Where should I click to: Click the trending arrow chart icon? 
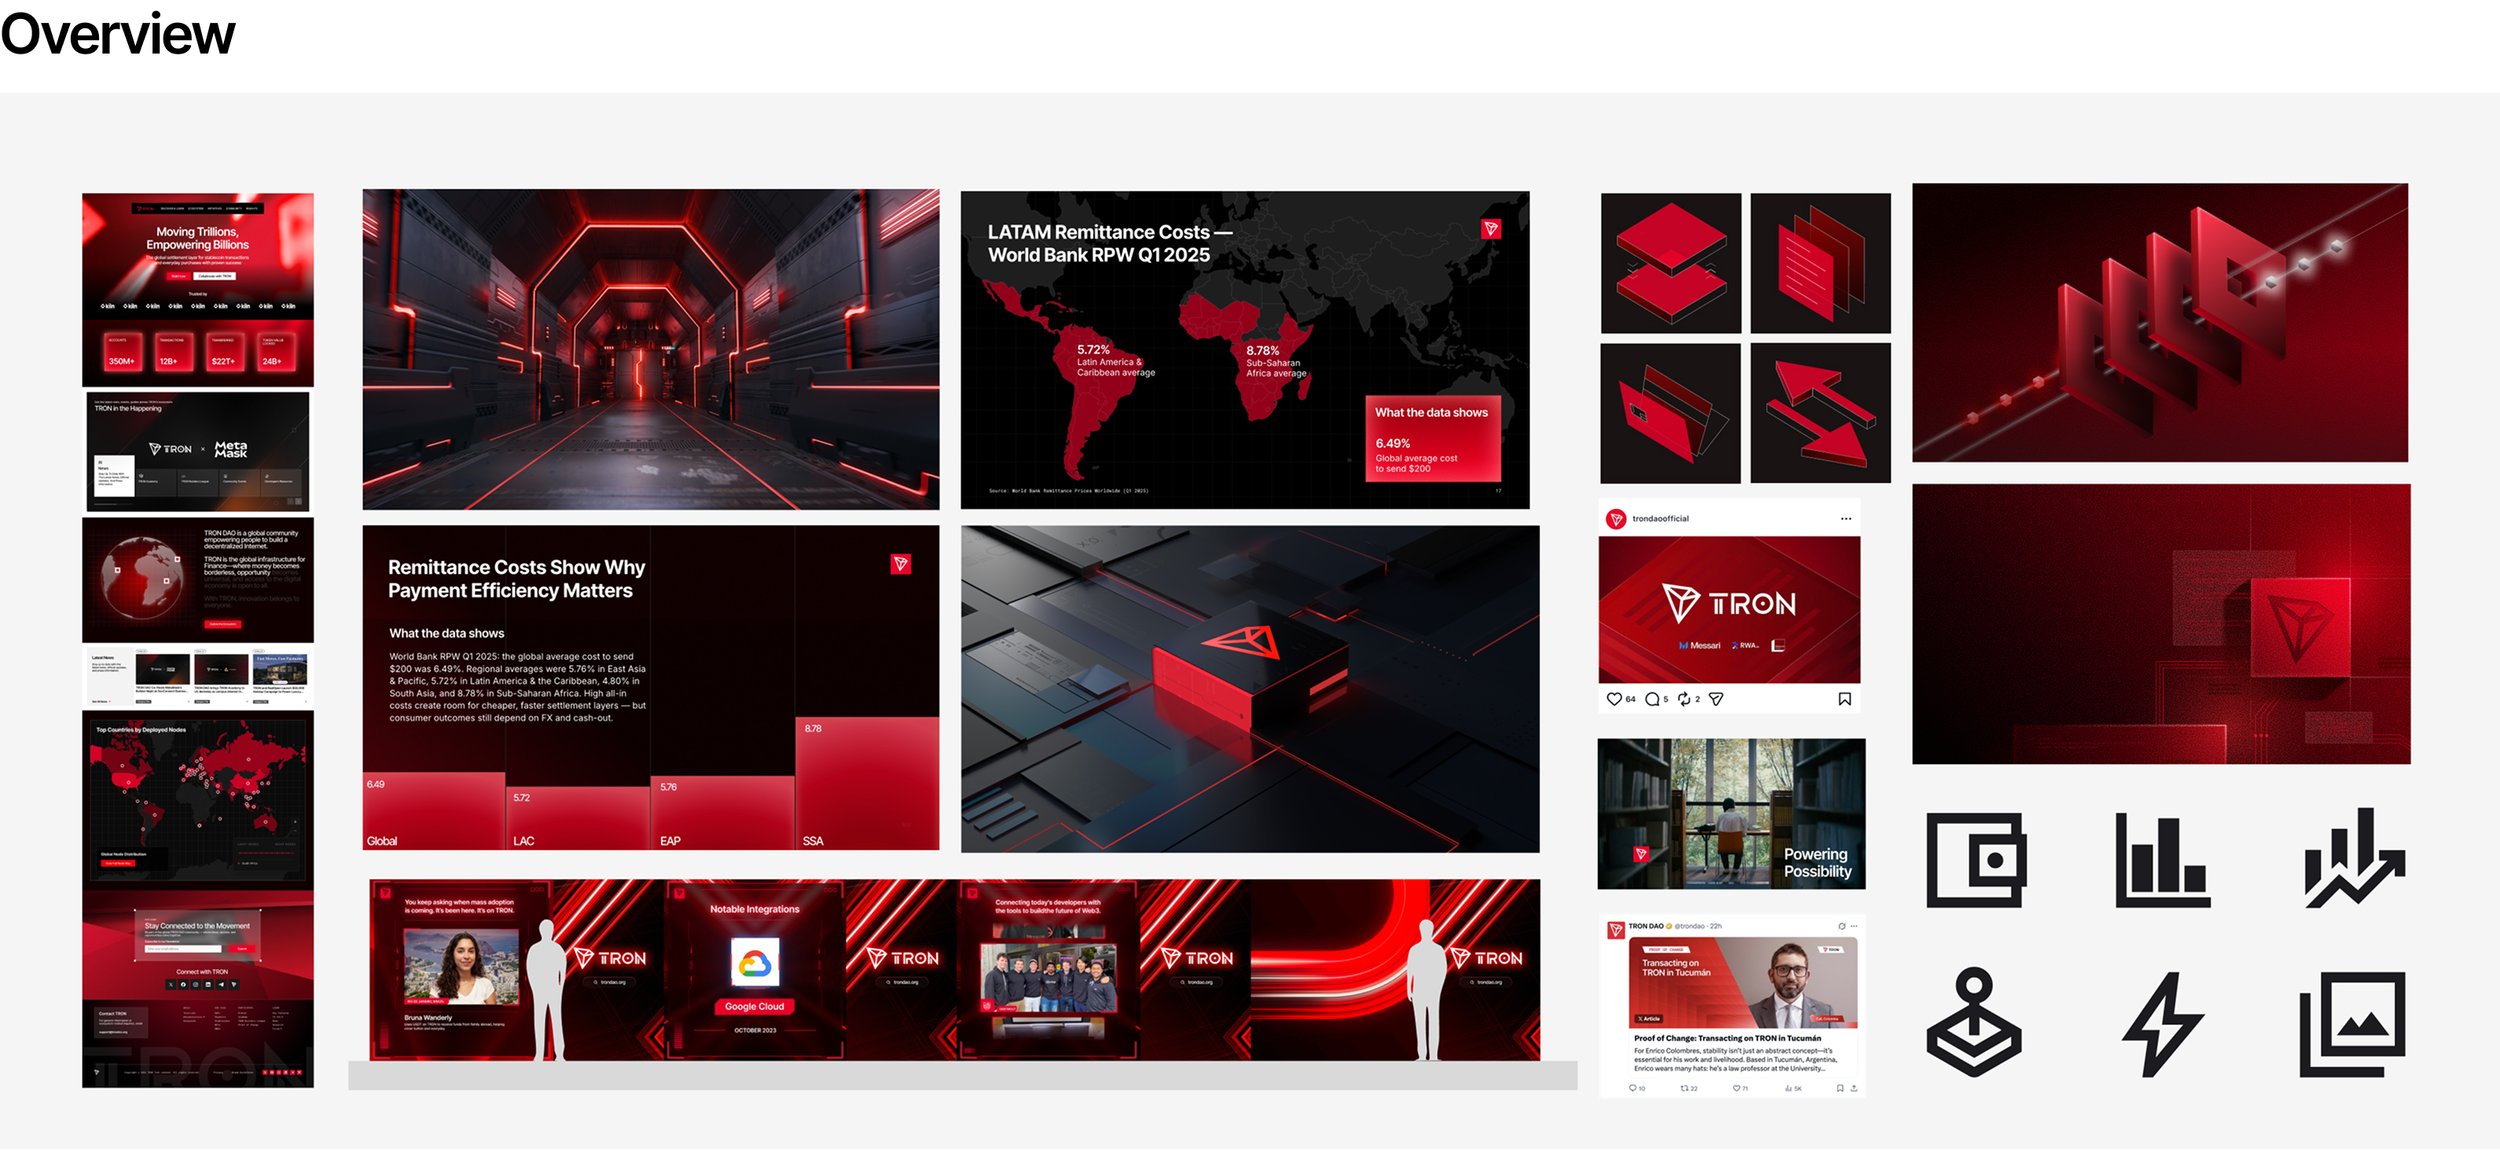2354,859
